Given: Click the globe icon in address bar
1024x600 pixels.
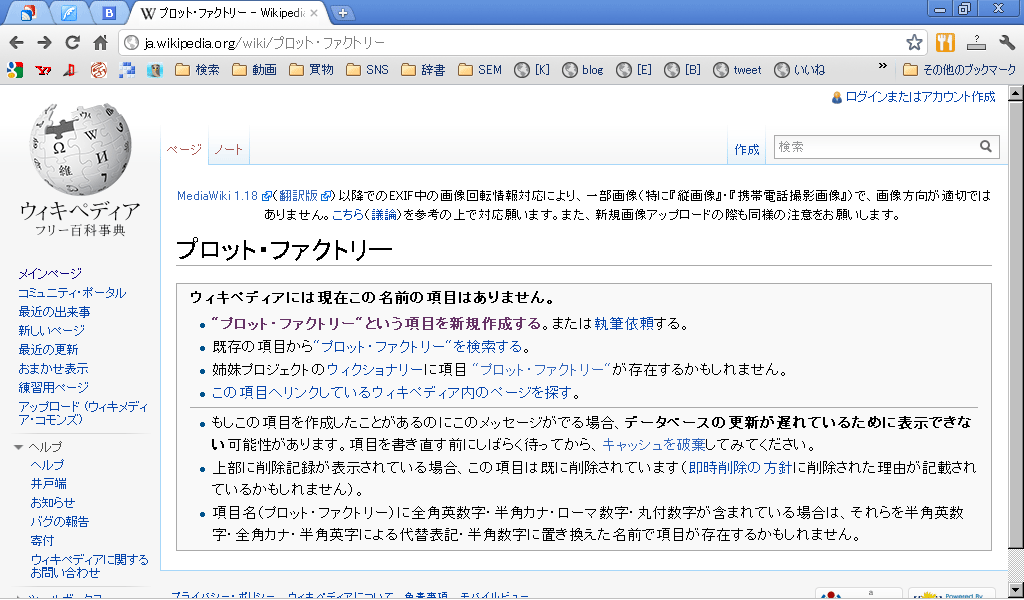Looking at the screenshot, I should (132, 43).
